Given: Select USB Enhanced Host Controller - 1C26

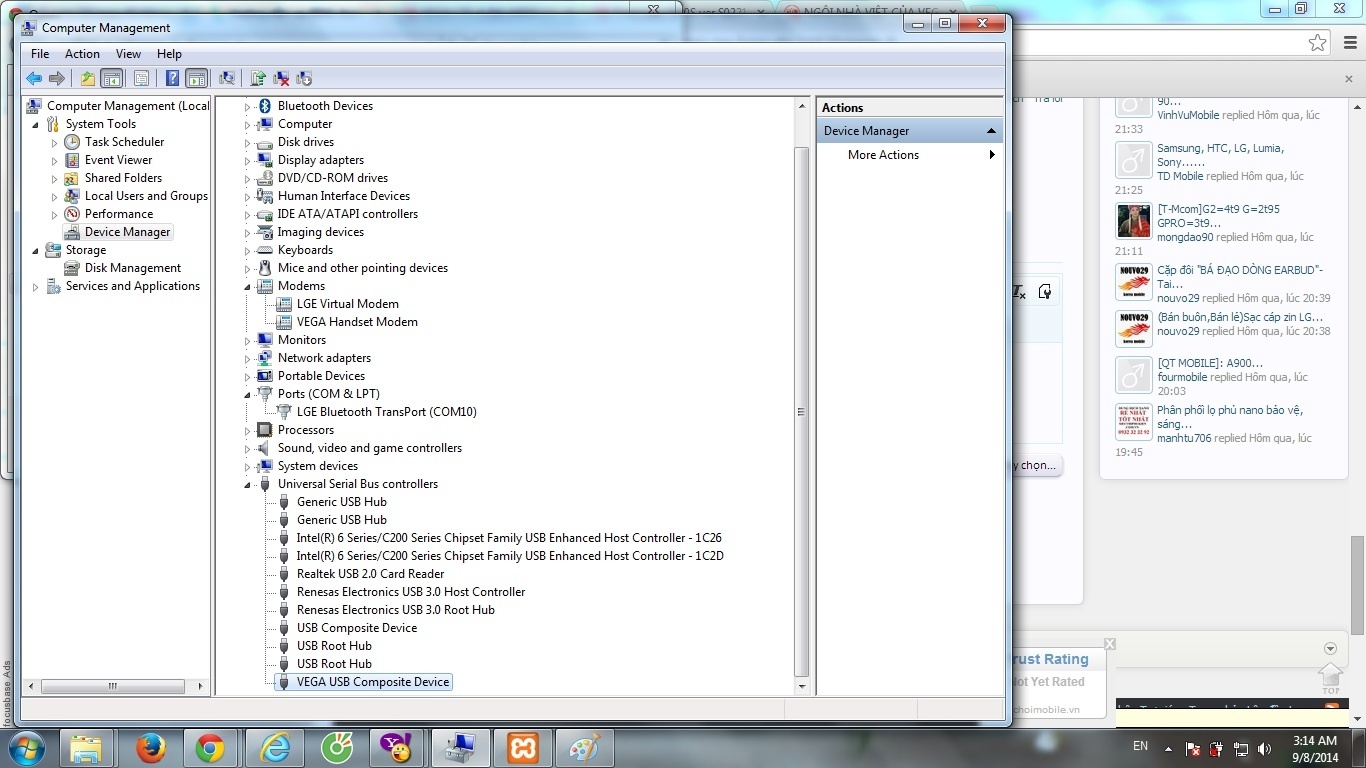Looking at the screenshot, I should click(509, 538).
